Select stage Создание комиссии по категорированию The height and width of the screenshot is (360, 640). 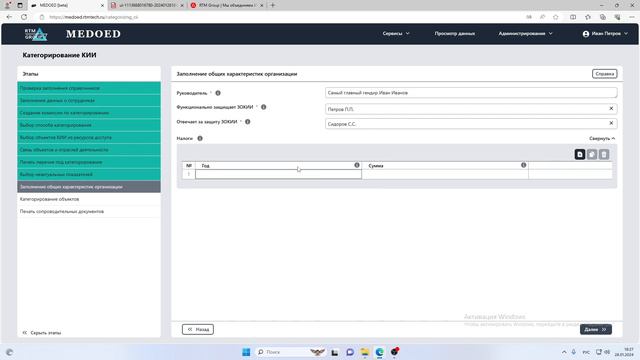click(89, 113)
